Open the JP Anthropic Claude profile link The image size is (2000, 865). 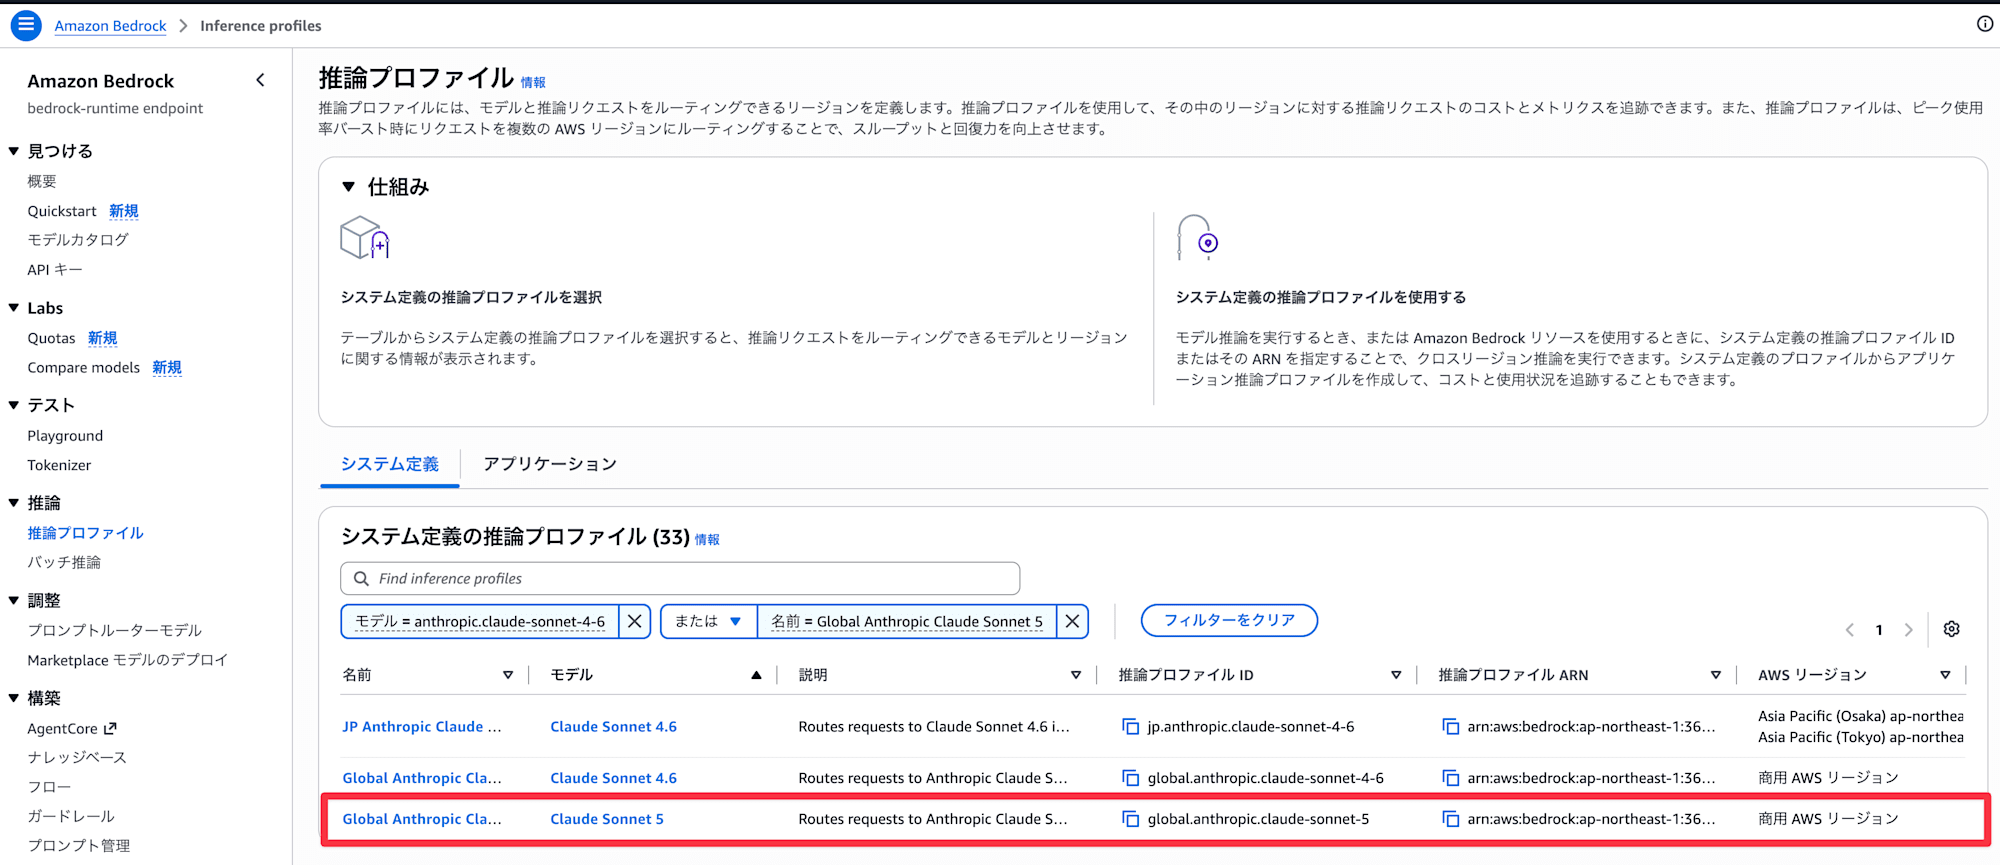422,727
